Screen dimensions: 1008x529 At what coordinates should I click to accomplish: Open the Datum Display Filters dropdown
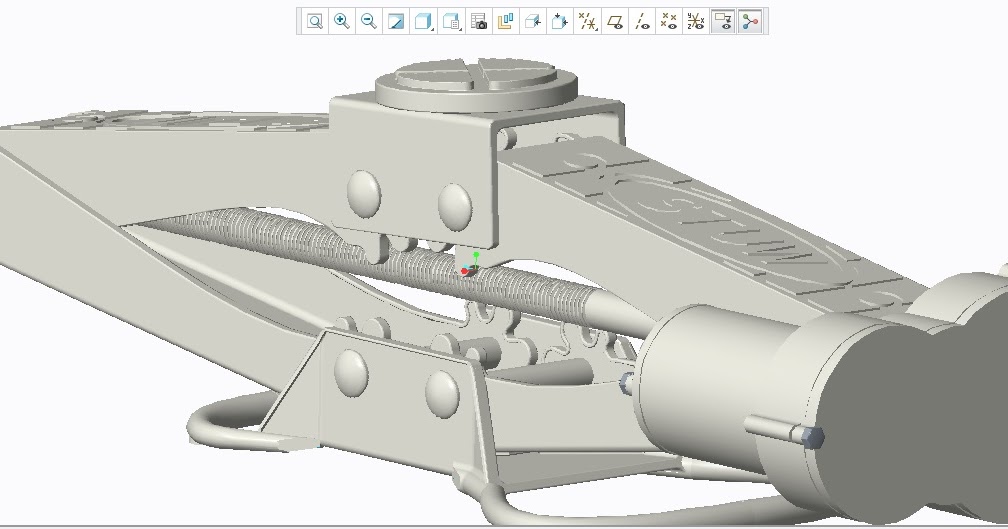[x=587, y=21]
